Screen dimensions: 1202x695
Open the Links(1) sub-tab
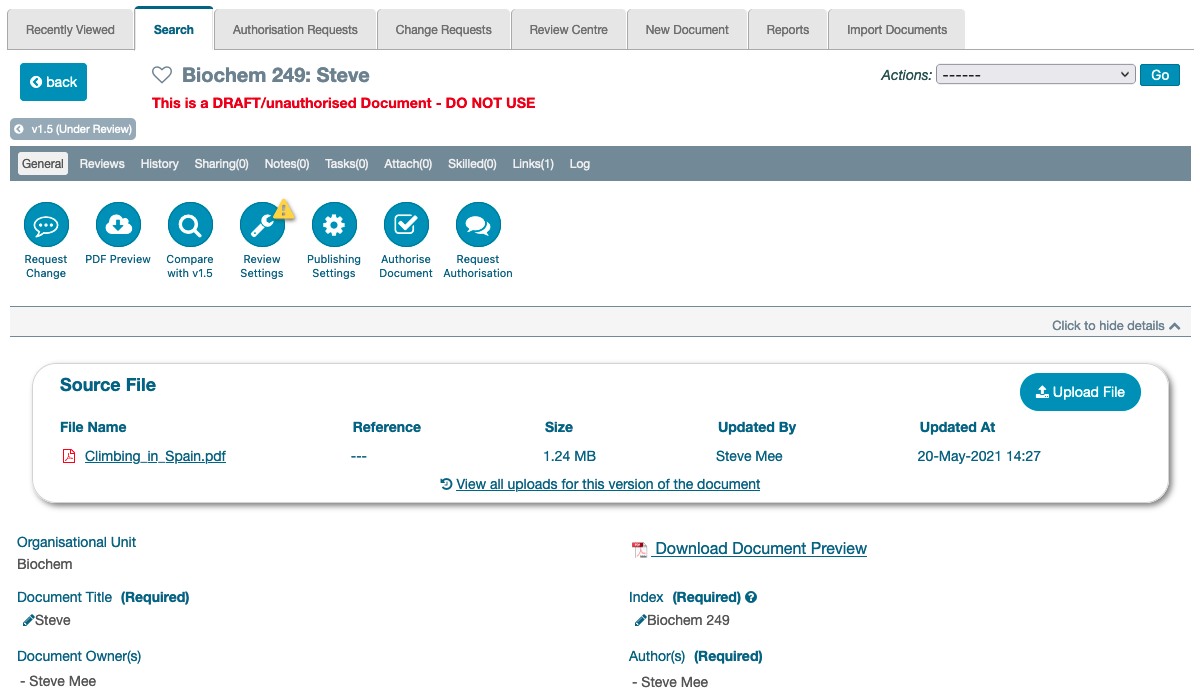[x=533, y=164]
